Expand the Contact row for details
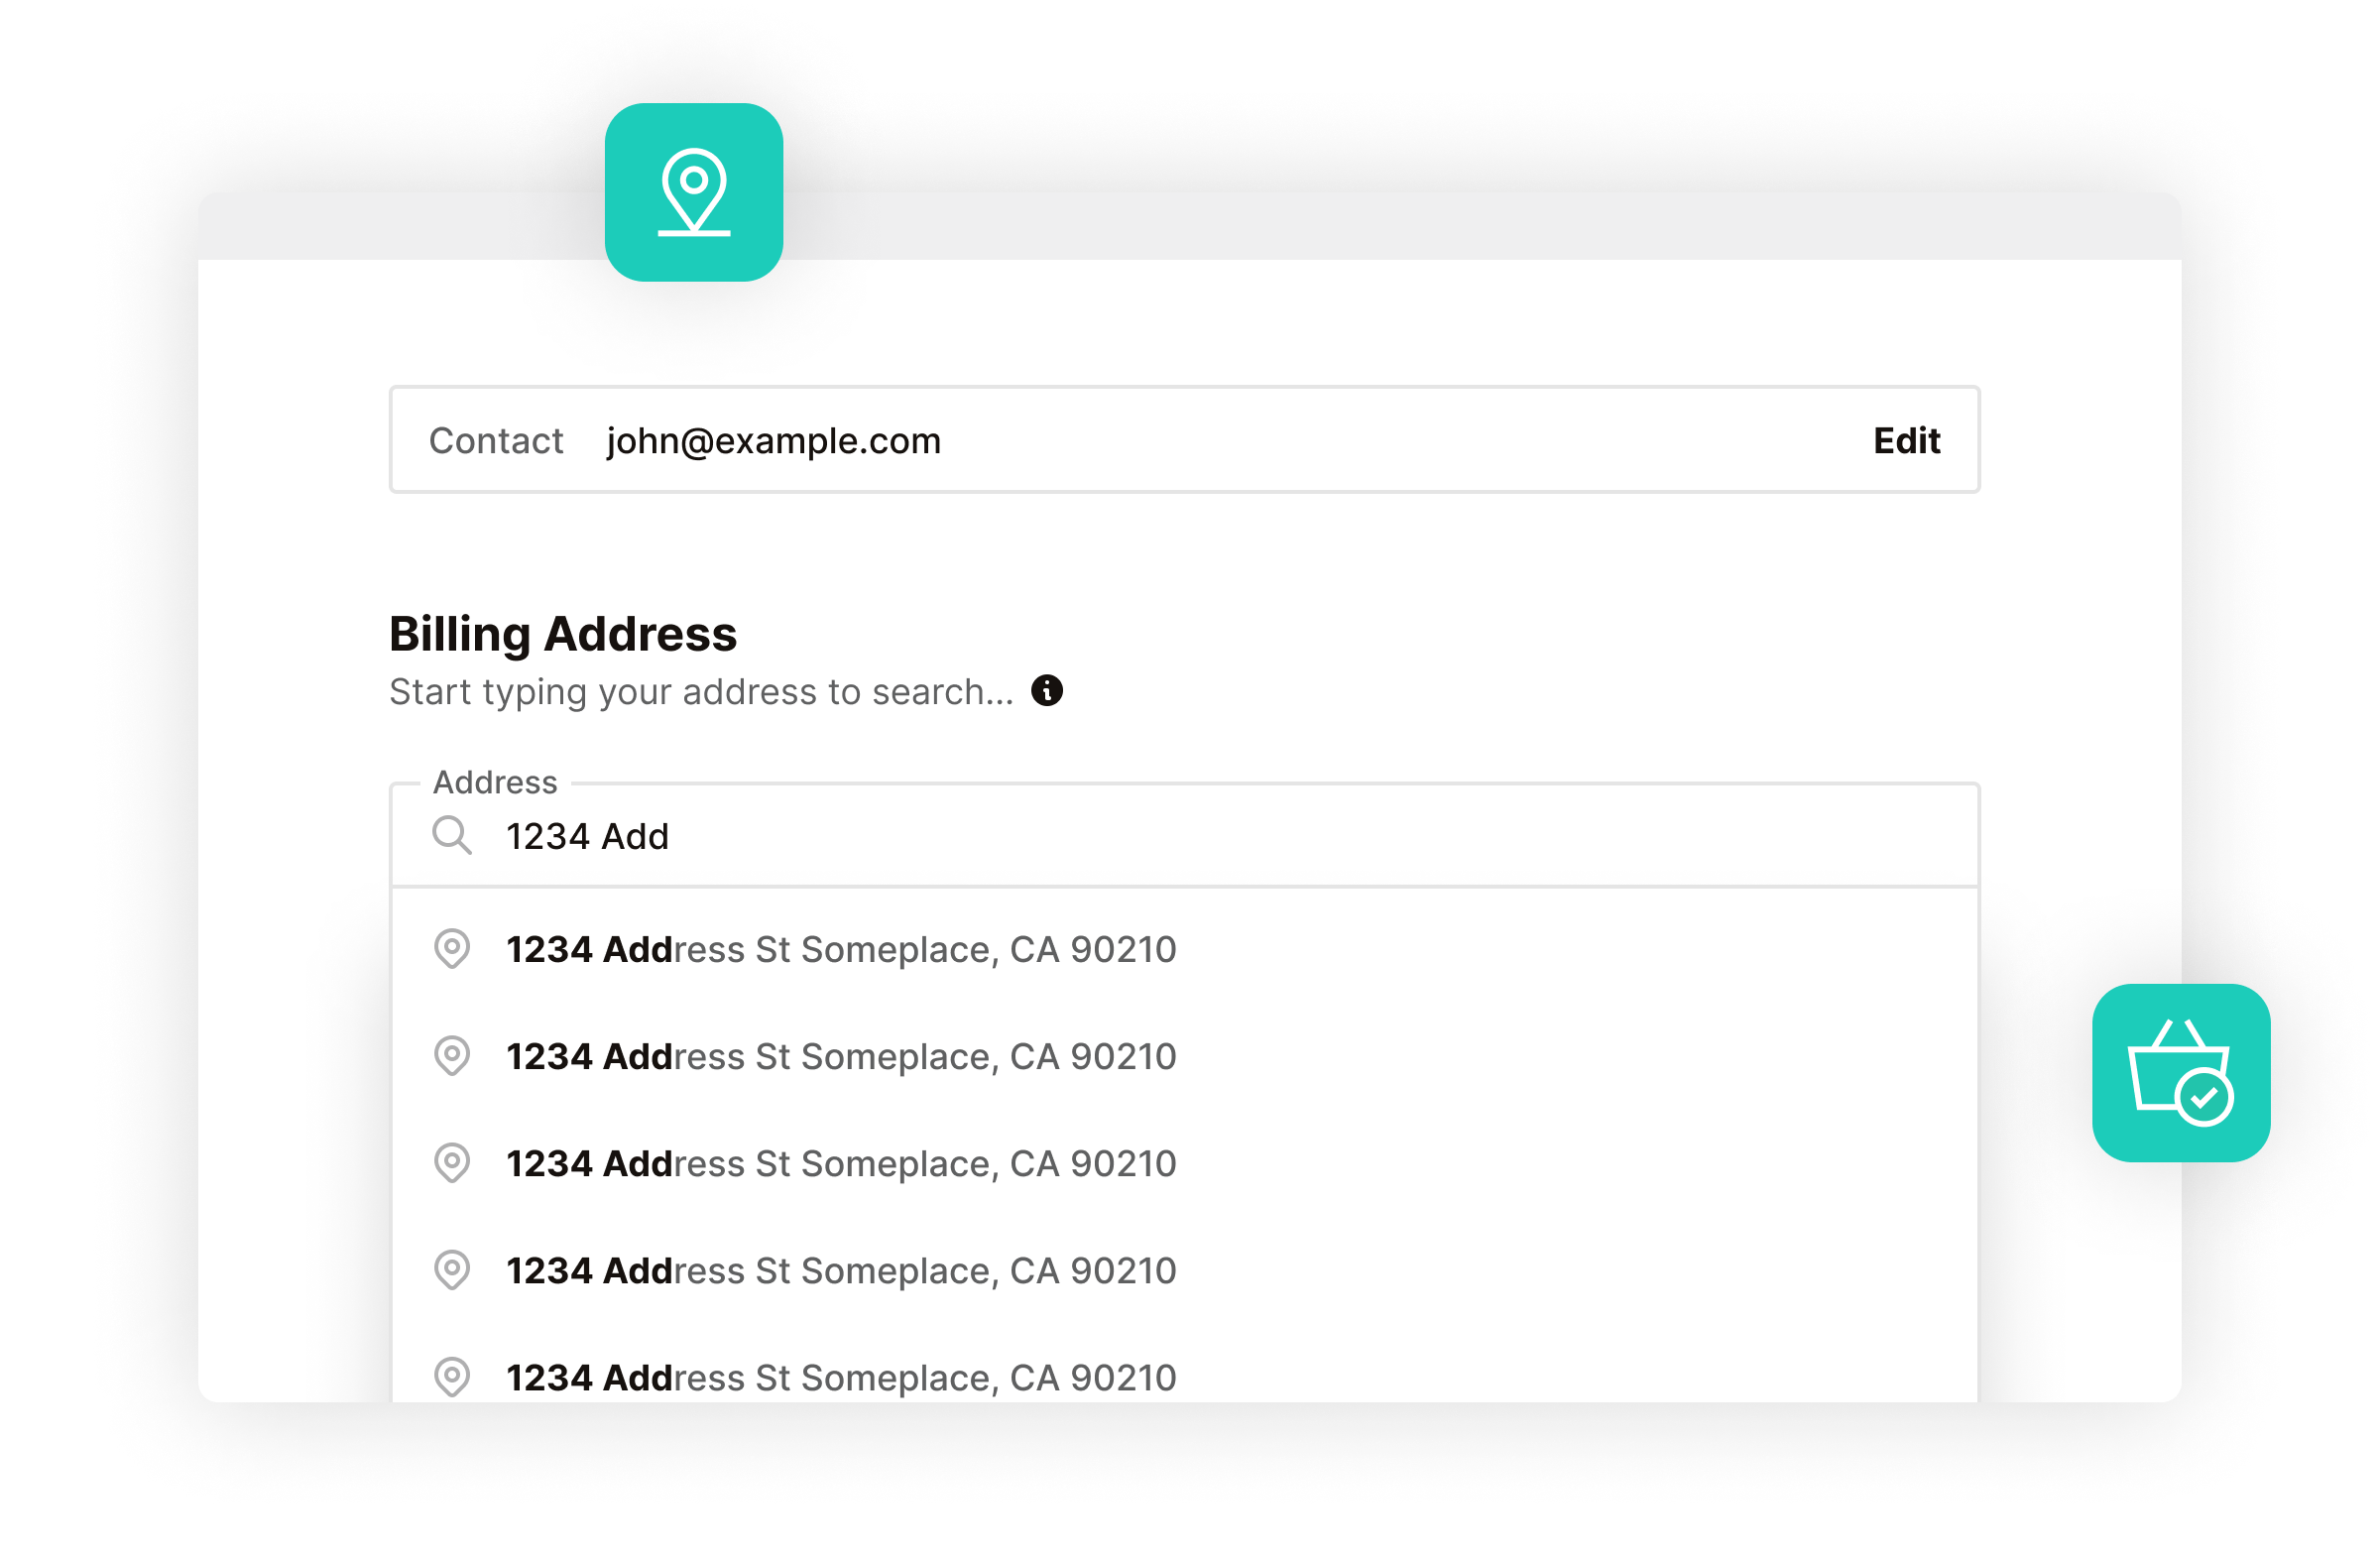 coord(1184,440)
